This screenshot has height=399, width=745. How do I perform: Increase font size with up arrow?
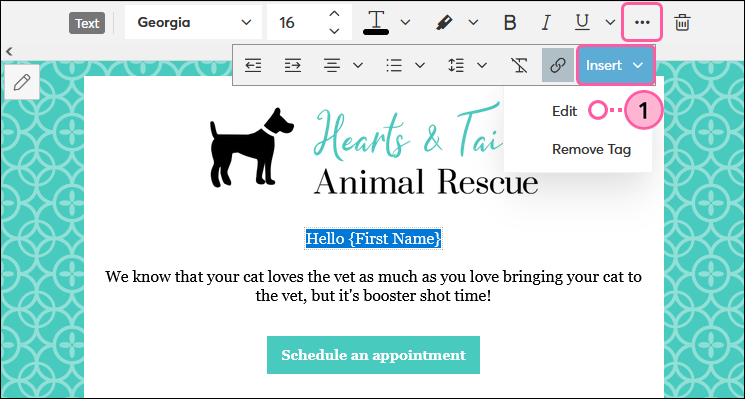point(334,14)
